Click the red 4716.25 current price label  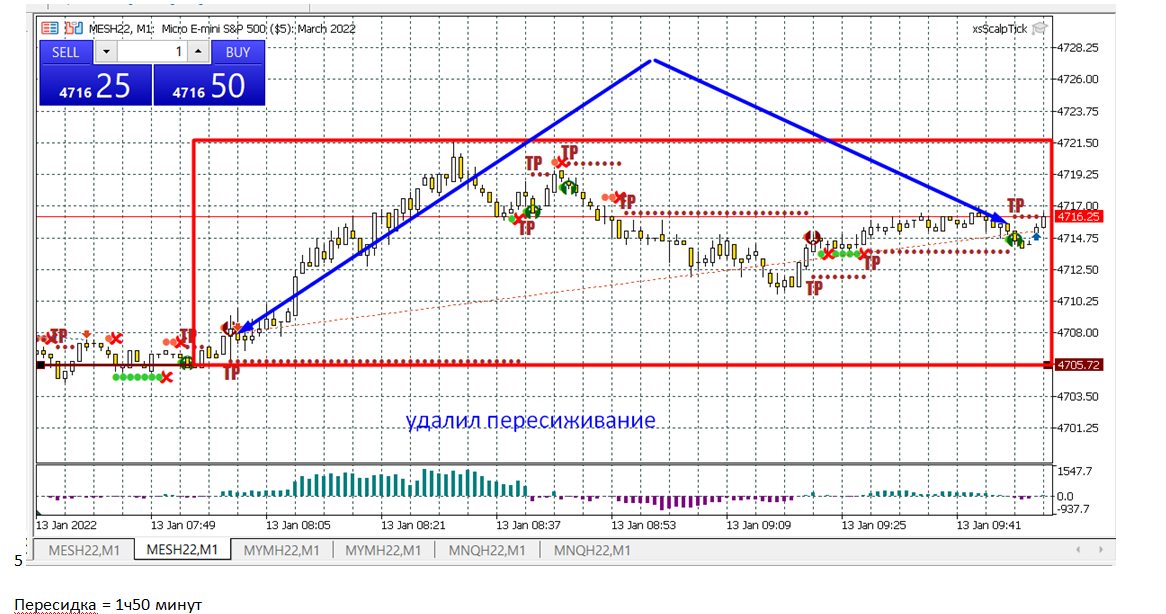(x=1078, y=216)
